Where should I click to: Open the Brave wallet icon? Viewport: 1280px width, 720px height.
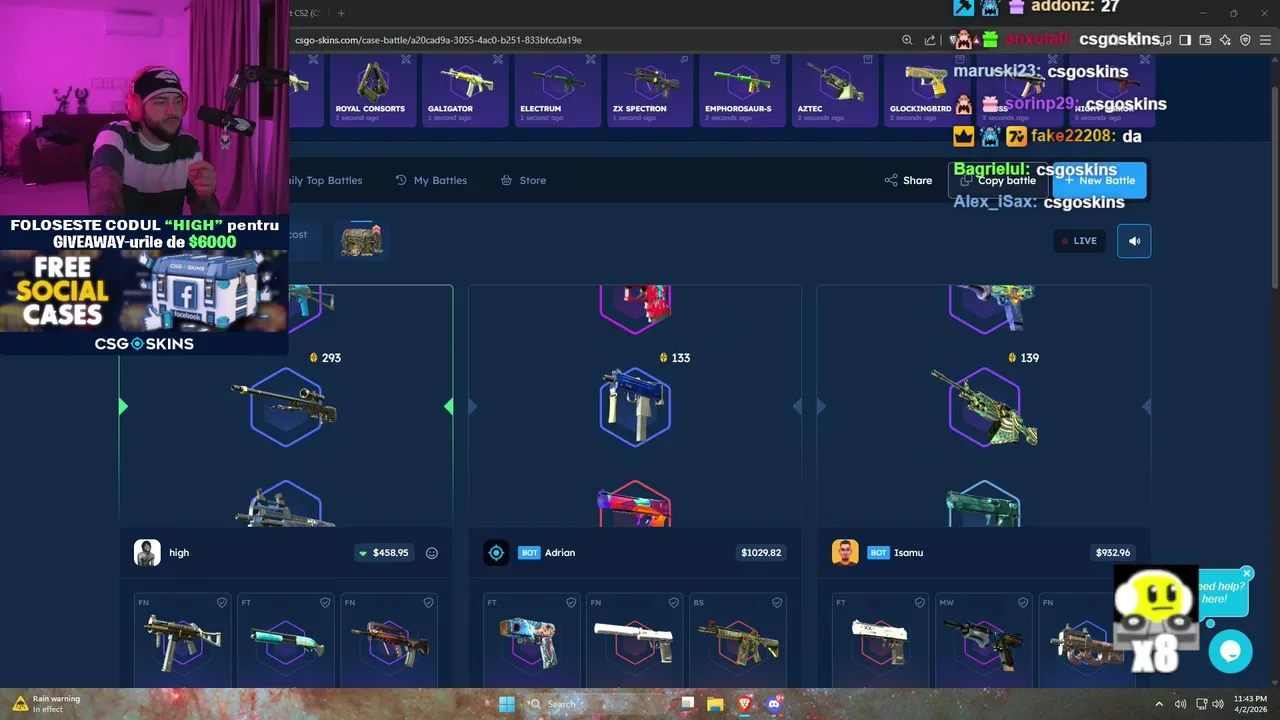click(1205, 40)
